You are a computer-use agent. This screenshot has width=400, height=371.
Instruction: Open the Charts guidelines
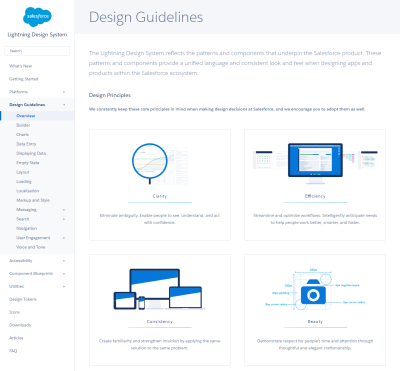point(23,135)
